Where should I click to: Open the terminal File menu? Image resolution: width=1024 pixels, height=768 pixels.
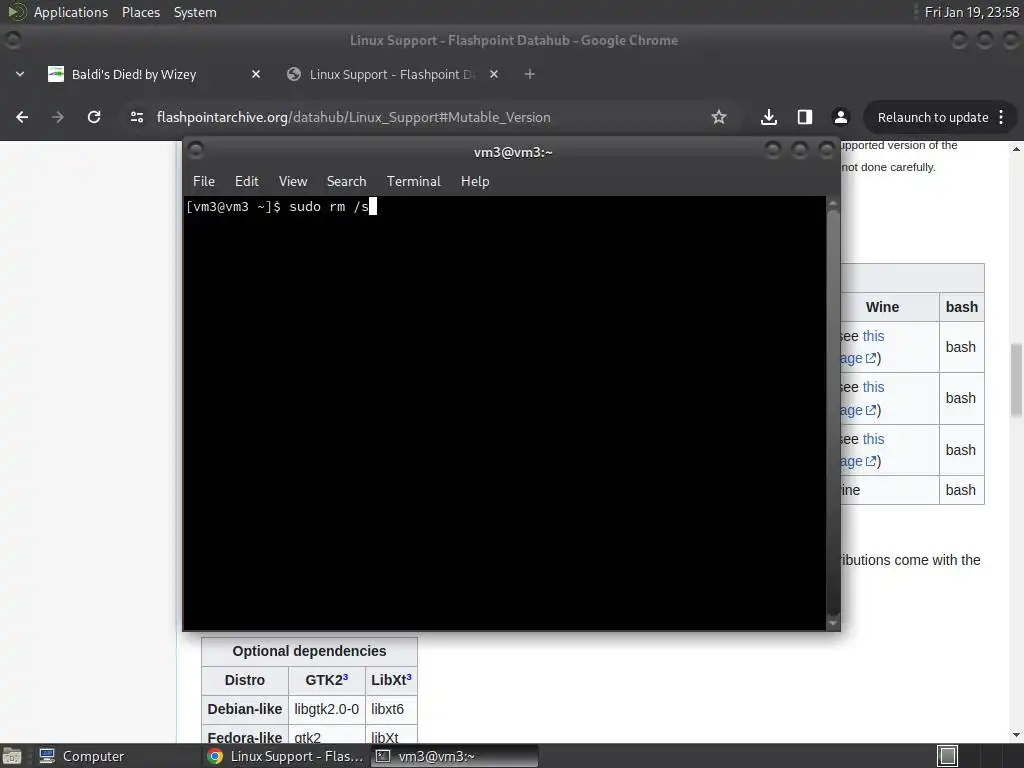(204, 181)
